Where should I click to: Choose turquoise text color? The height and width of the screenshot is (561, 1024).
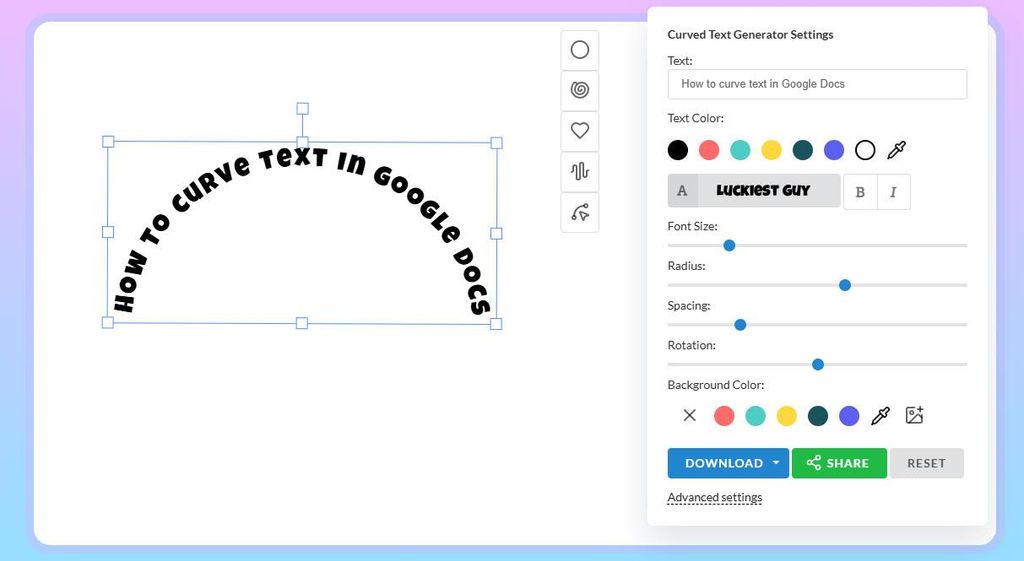coord(740,150)
